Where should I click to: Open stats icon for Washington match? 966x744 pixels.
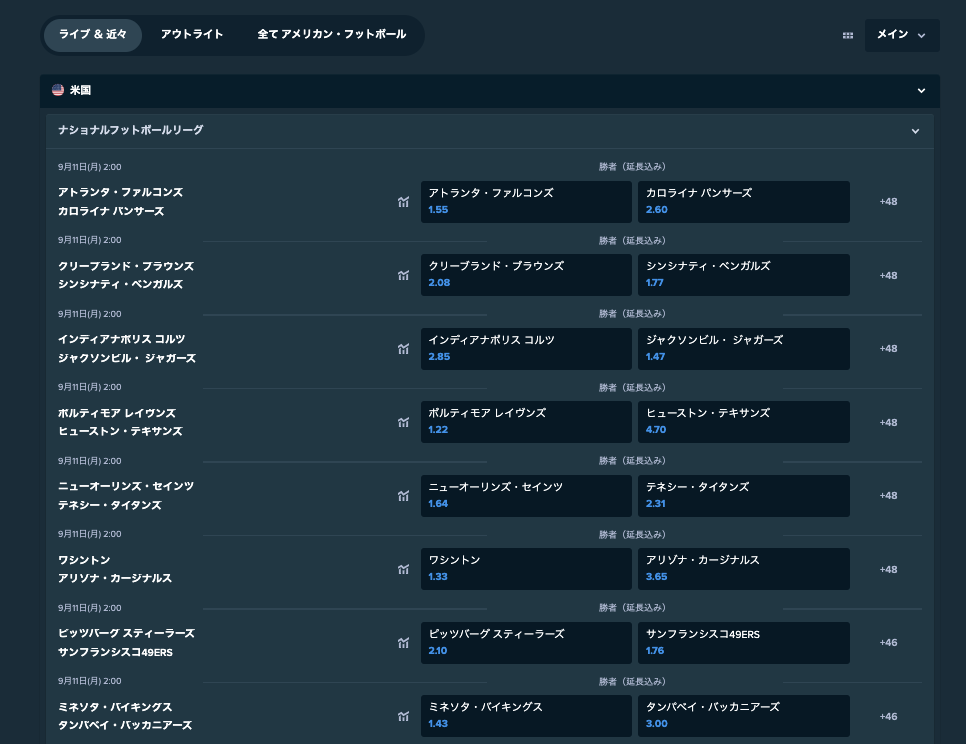(404, 569)
